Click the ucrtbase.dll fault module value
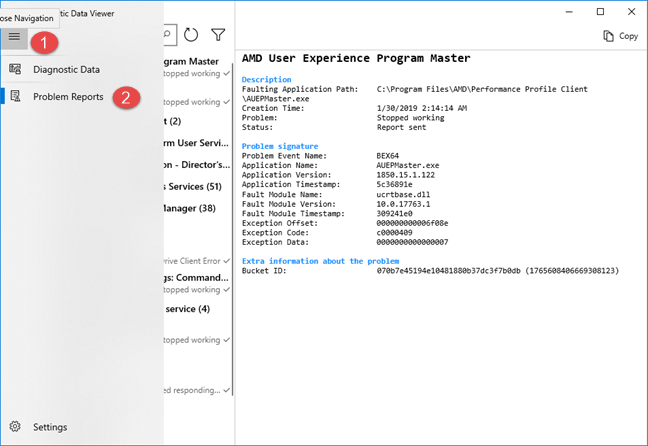Screen dimensions: 648x446 [x=403, y=194]
